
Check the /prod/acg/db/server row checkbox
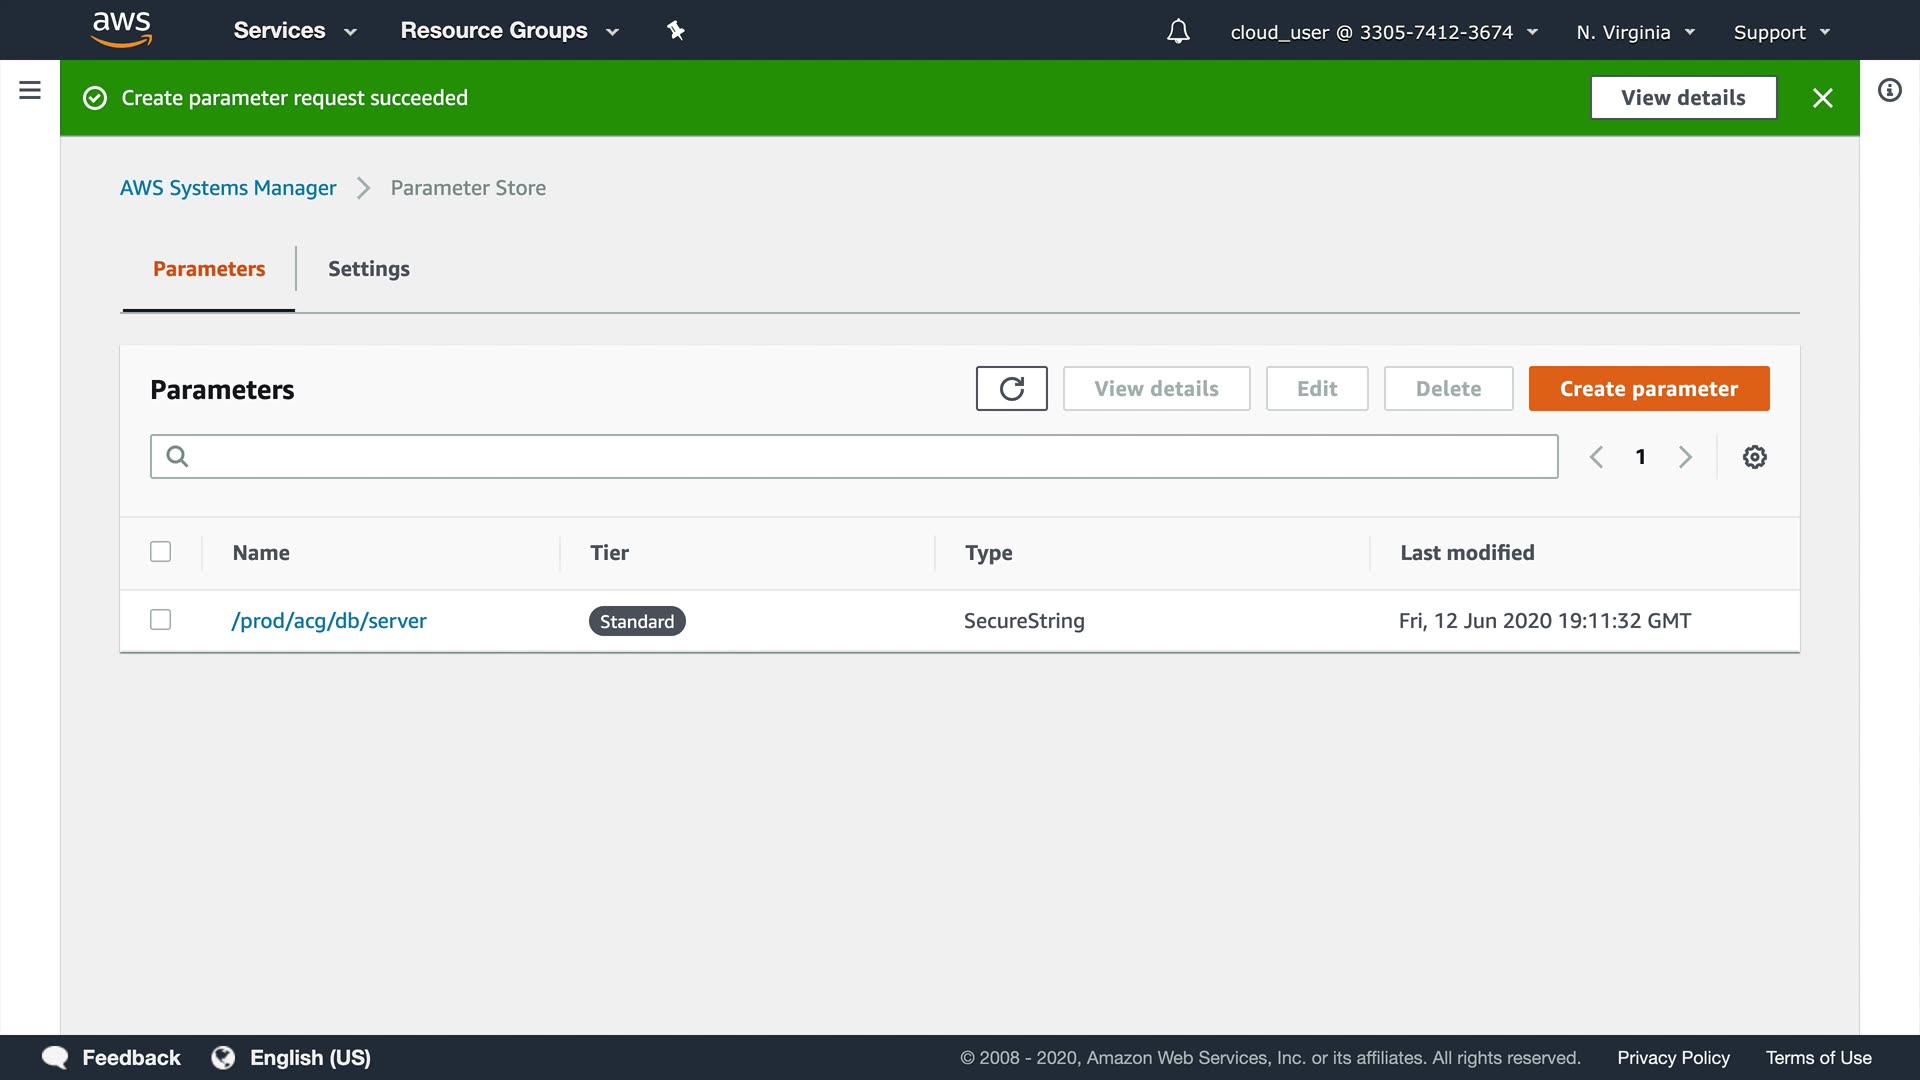(x=160, y=620)
